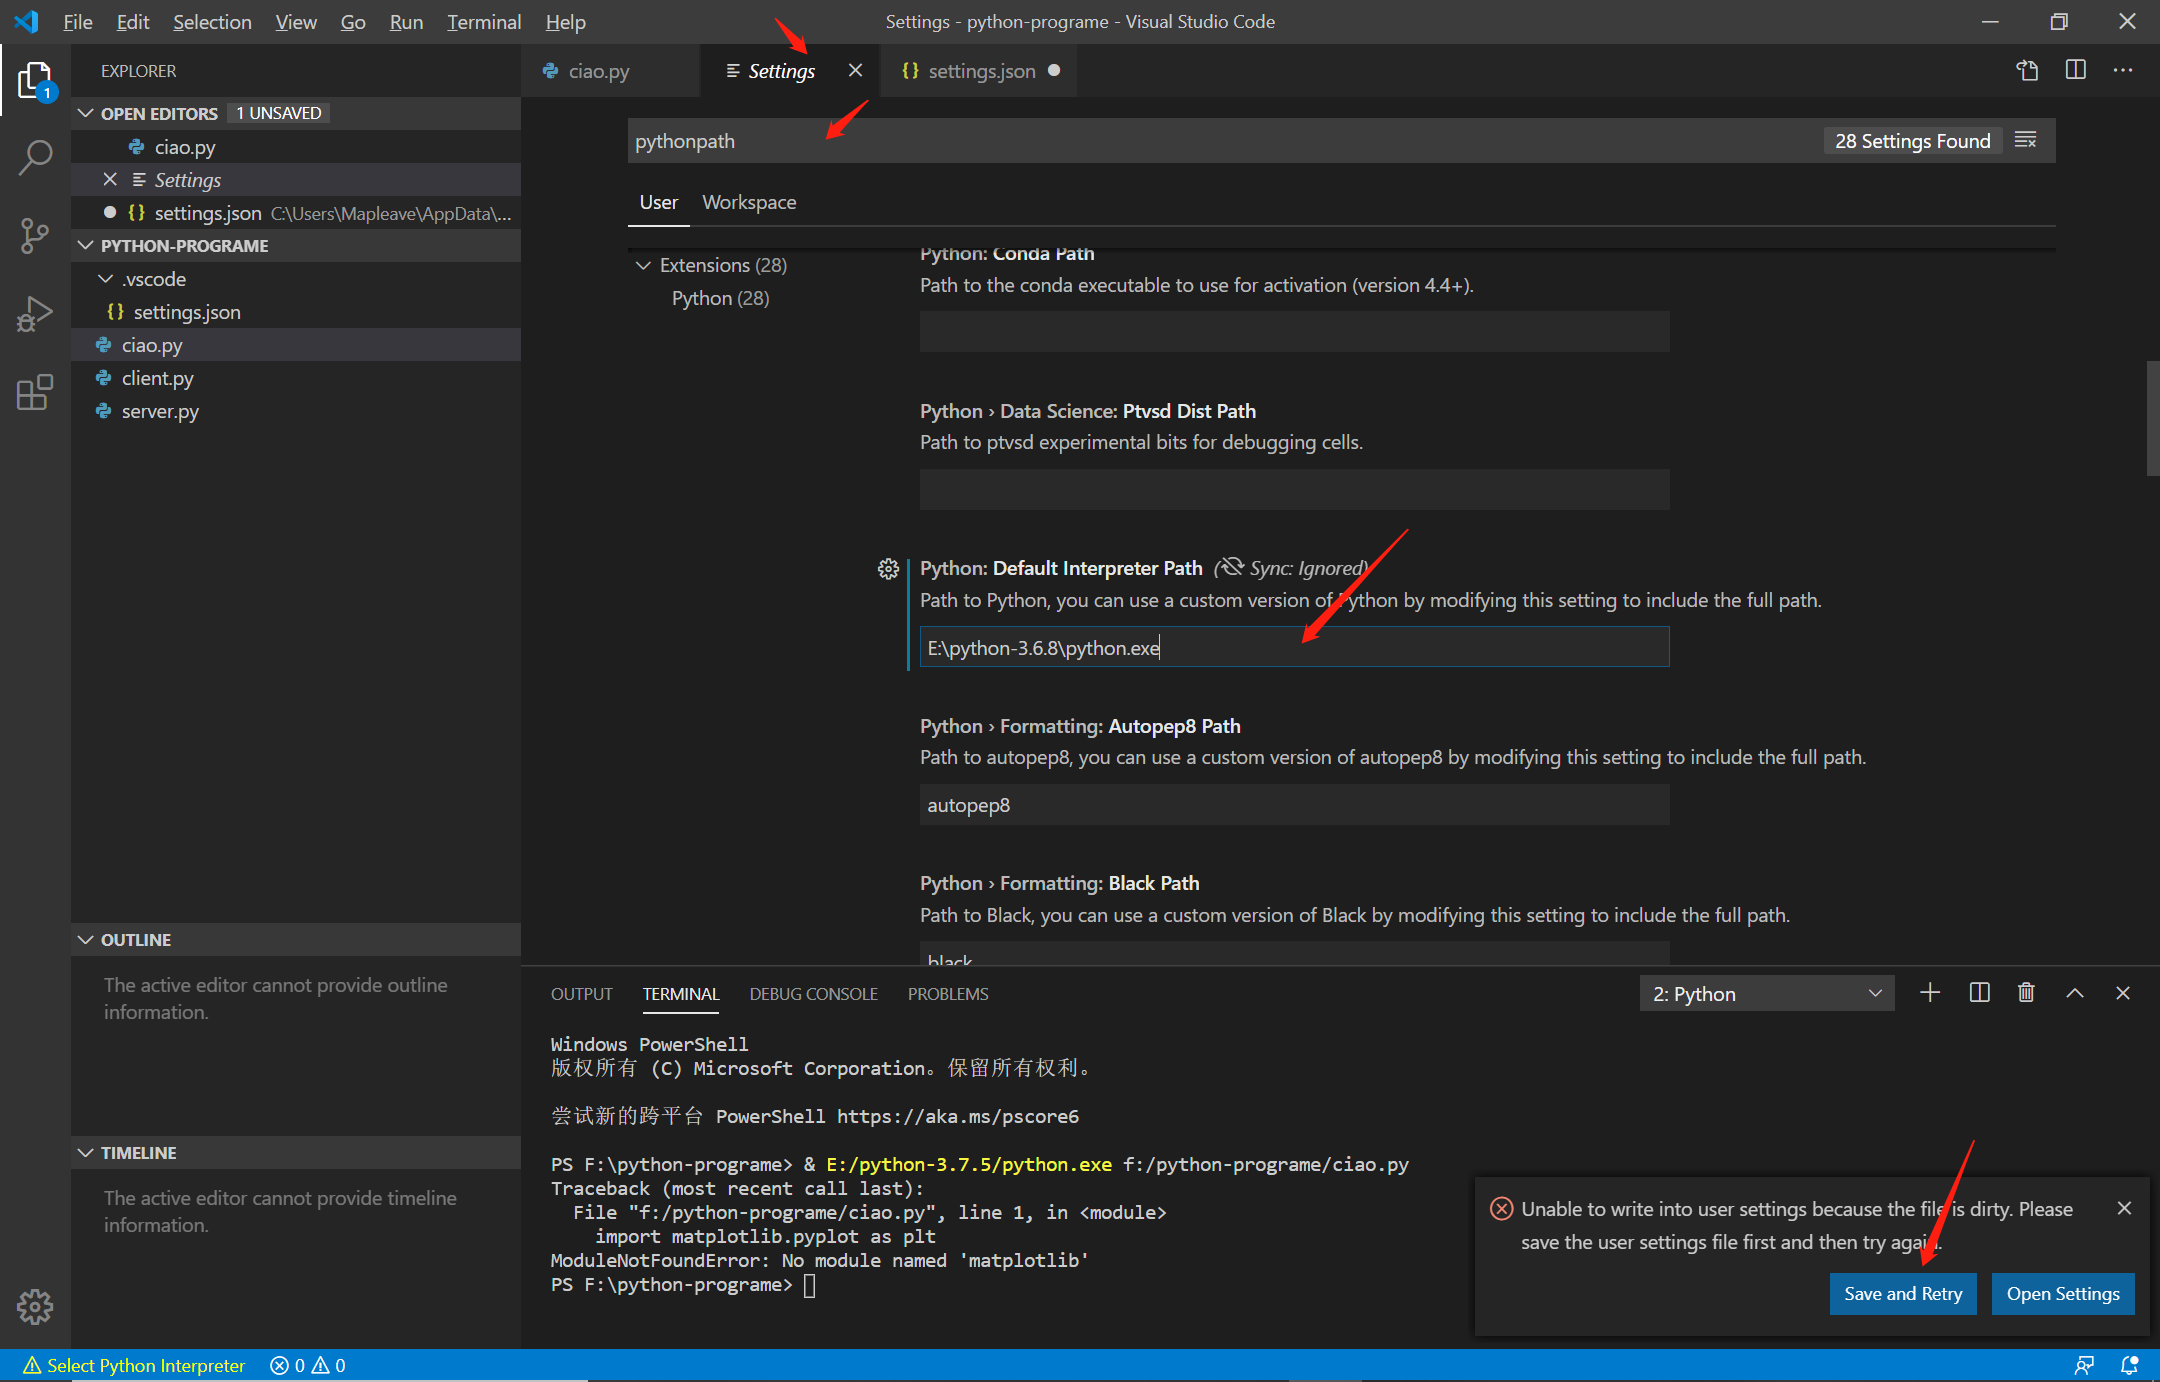The height and width of the screenshot is (1382, 2160).
Task: Switch to the ciao.py editor tab
Action: pos(597,70)
